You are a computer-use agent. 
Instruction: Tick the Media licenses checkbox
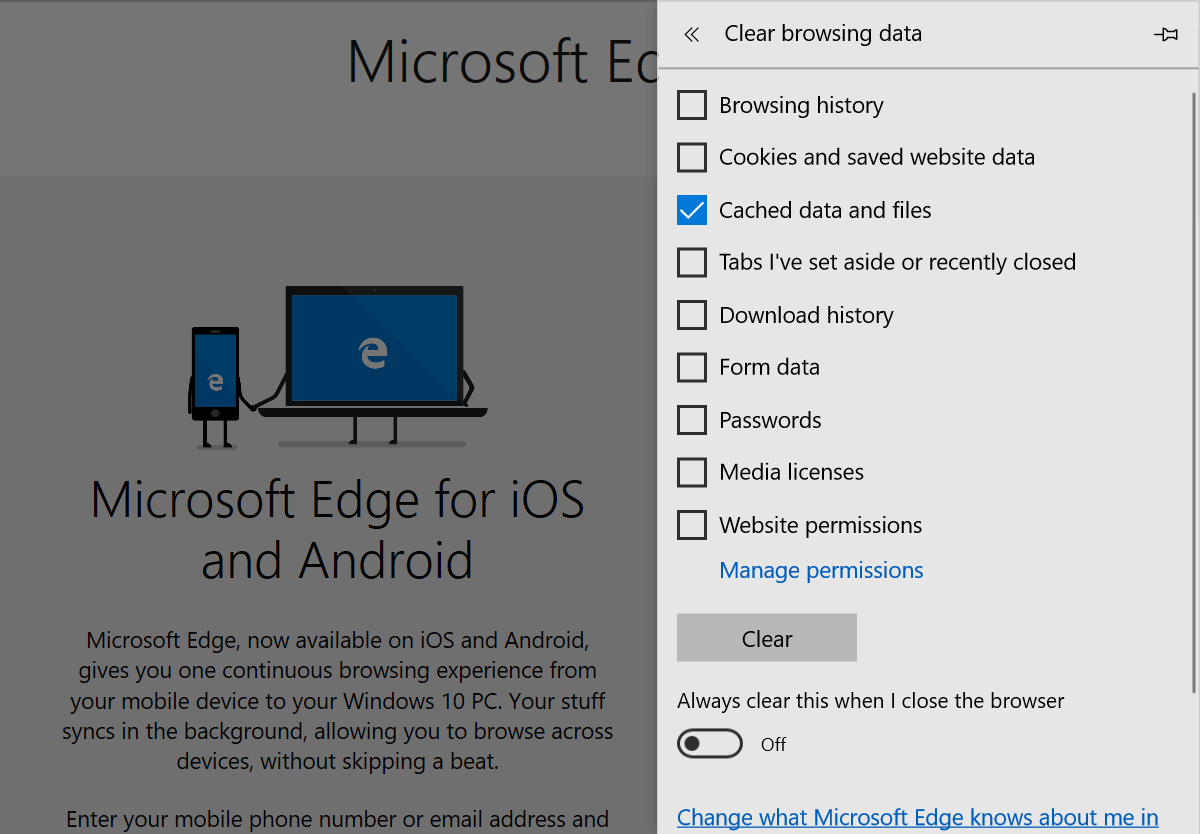692,472
